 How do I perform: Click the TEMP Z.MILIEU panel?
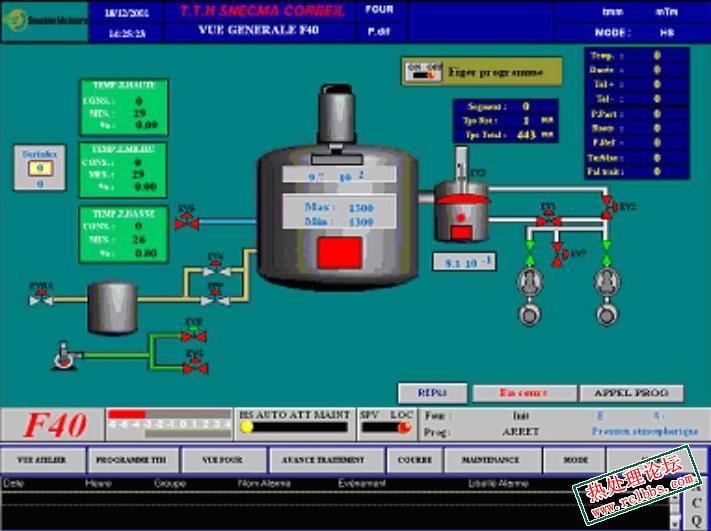tap(123, 170)
